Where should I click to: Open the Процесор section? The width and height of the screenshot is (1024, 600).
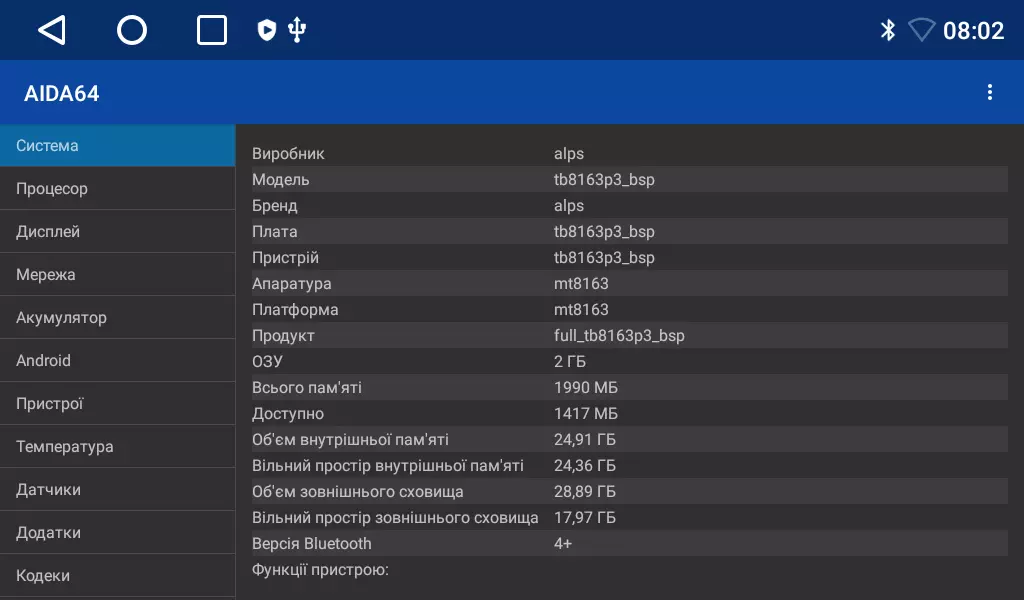point(117,189)
